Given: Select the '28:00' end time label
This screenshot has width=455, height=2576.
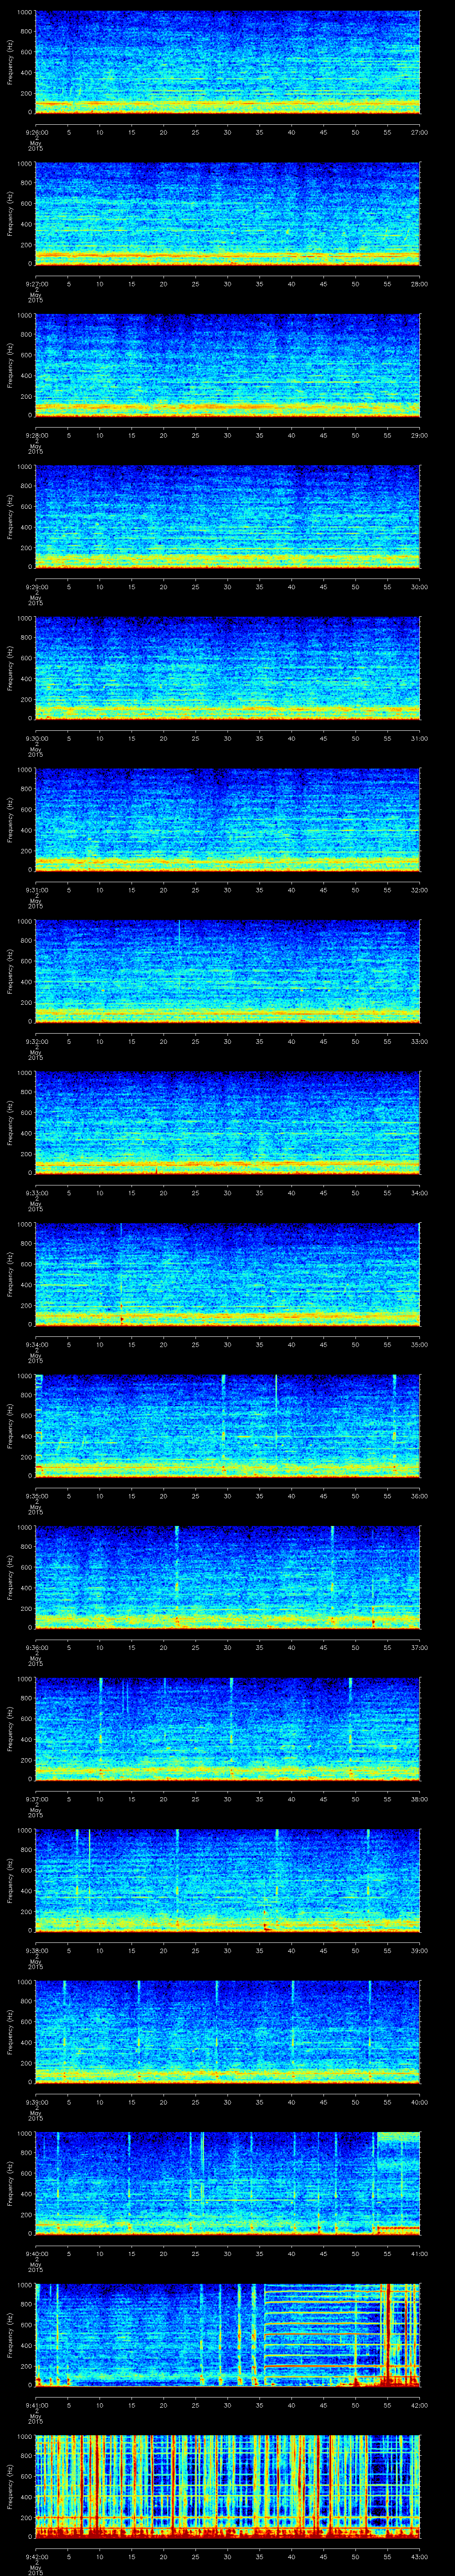Looking at the screenshot, I should click(419, 284).
